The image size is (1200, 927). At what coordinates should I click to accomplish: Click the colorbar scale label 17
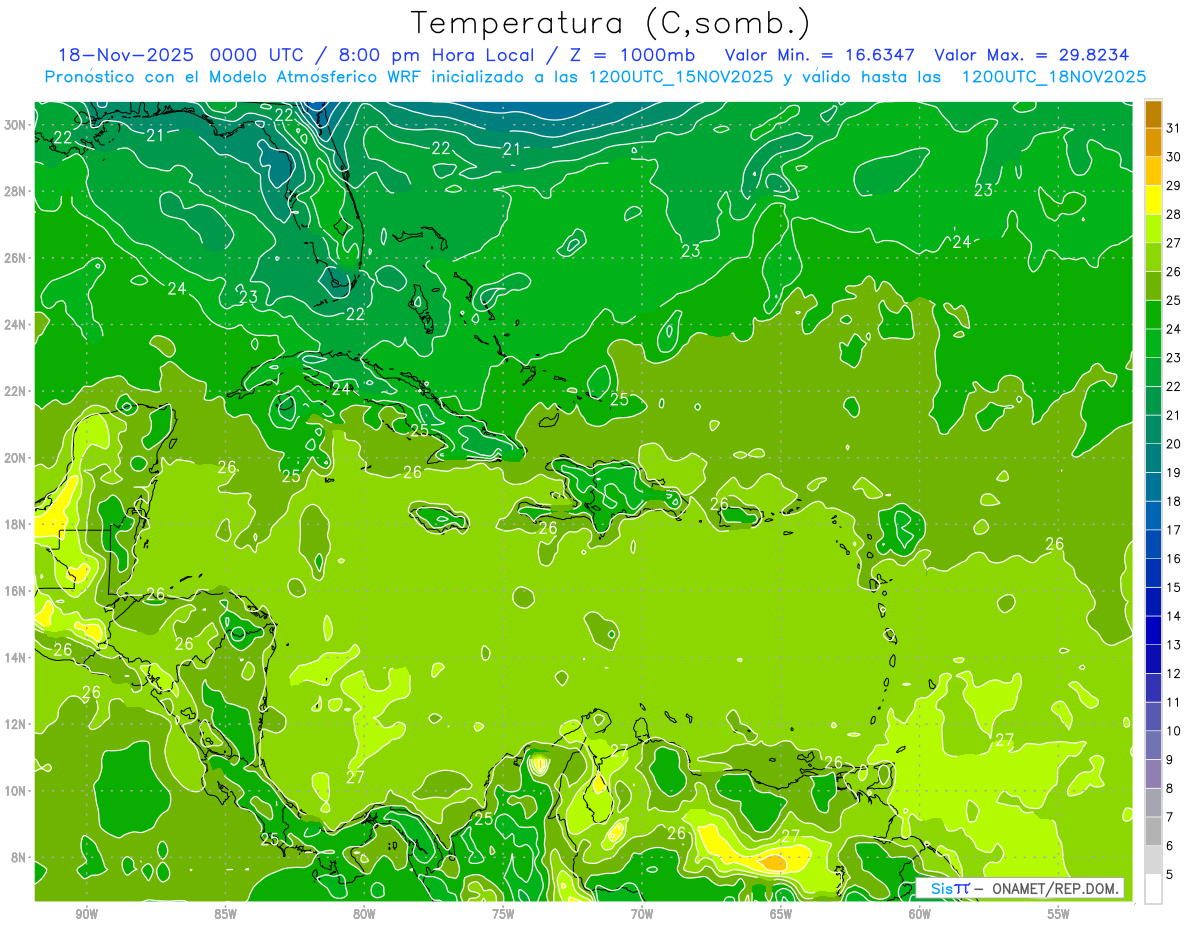(x=1174, y=530)
